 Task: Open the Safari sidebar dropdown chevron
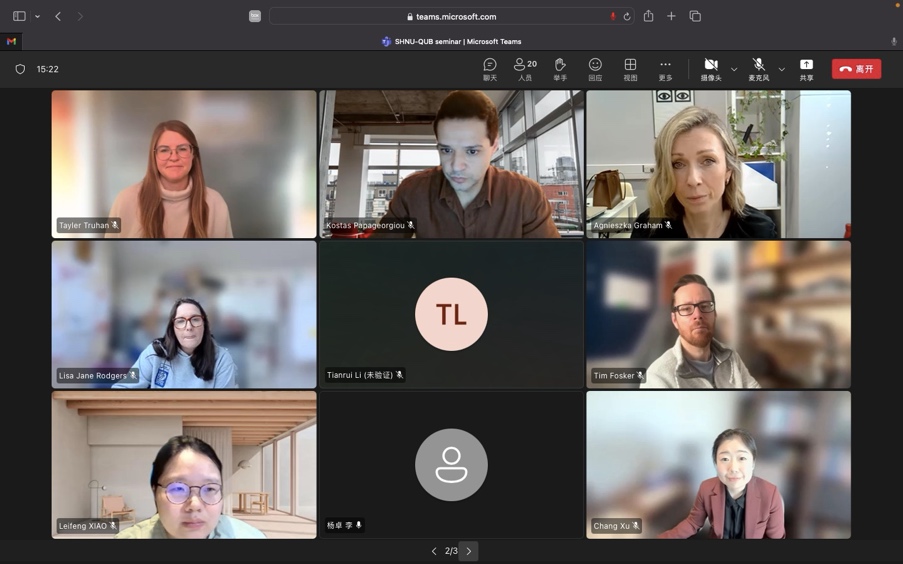(38, 16)
